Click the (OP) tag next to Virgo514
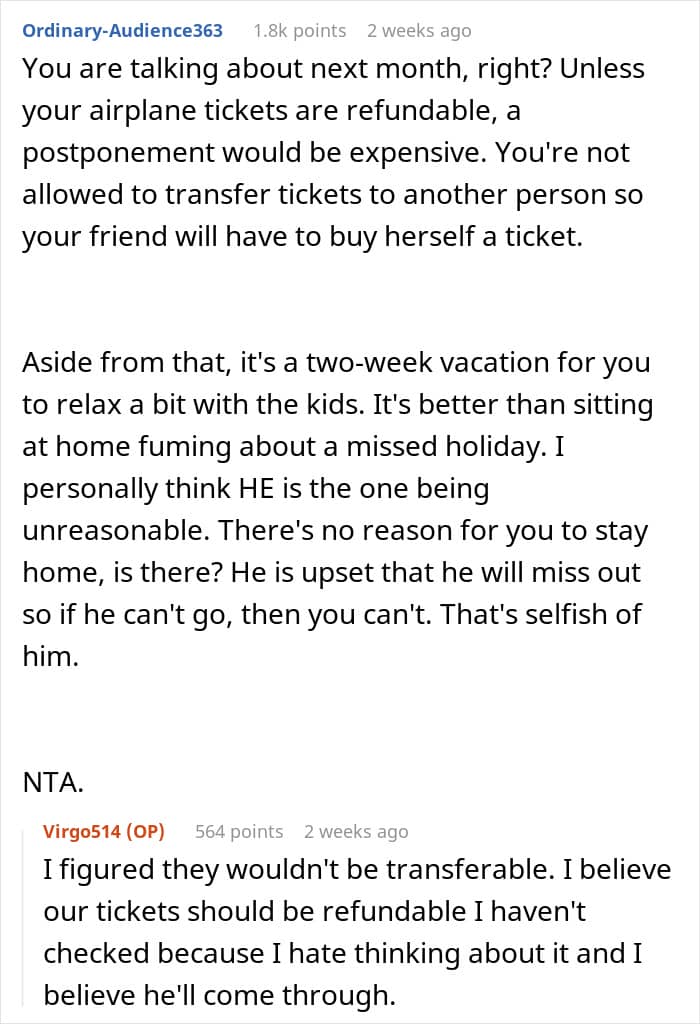This screenshot has height=1024, width=700. [145, 831]
